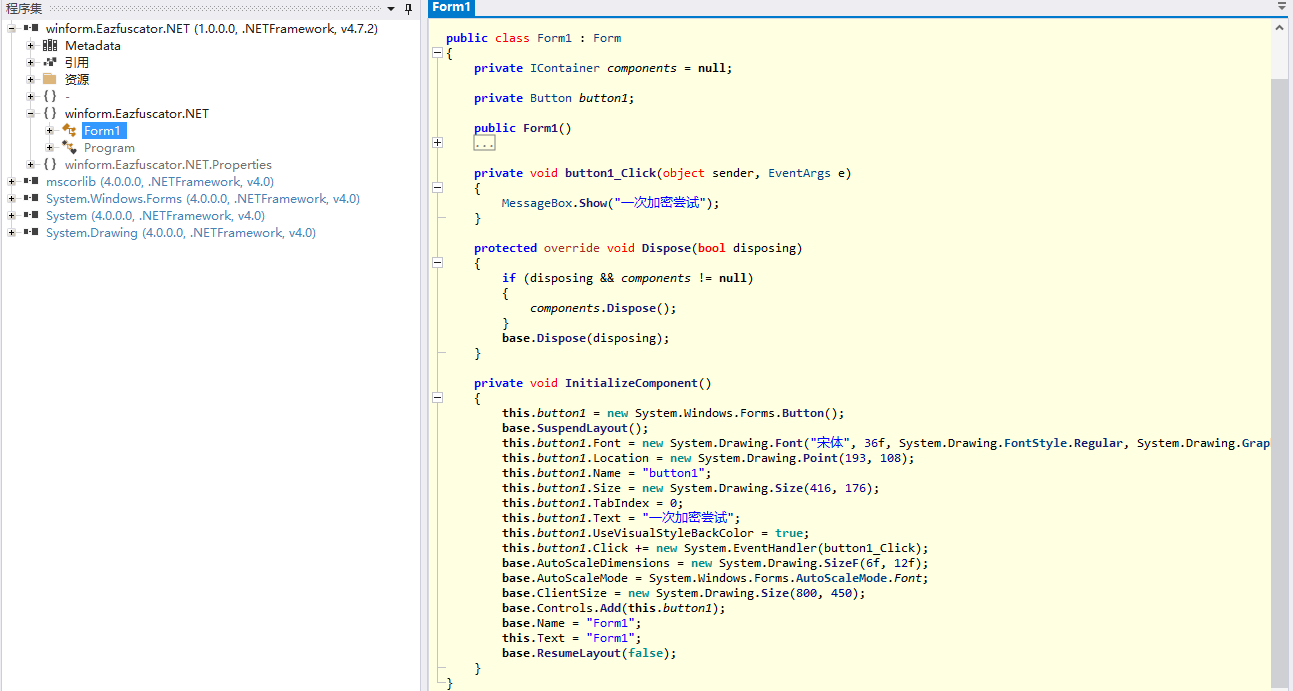Expand the System.Windows.Forms assembly node
1293x691 pixels.
tap(12, 199)
